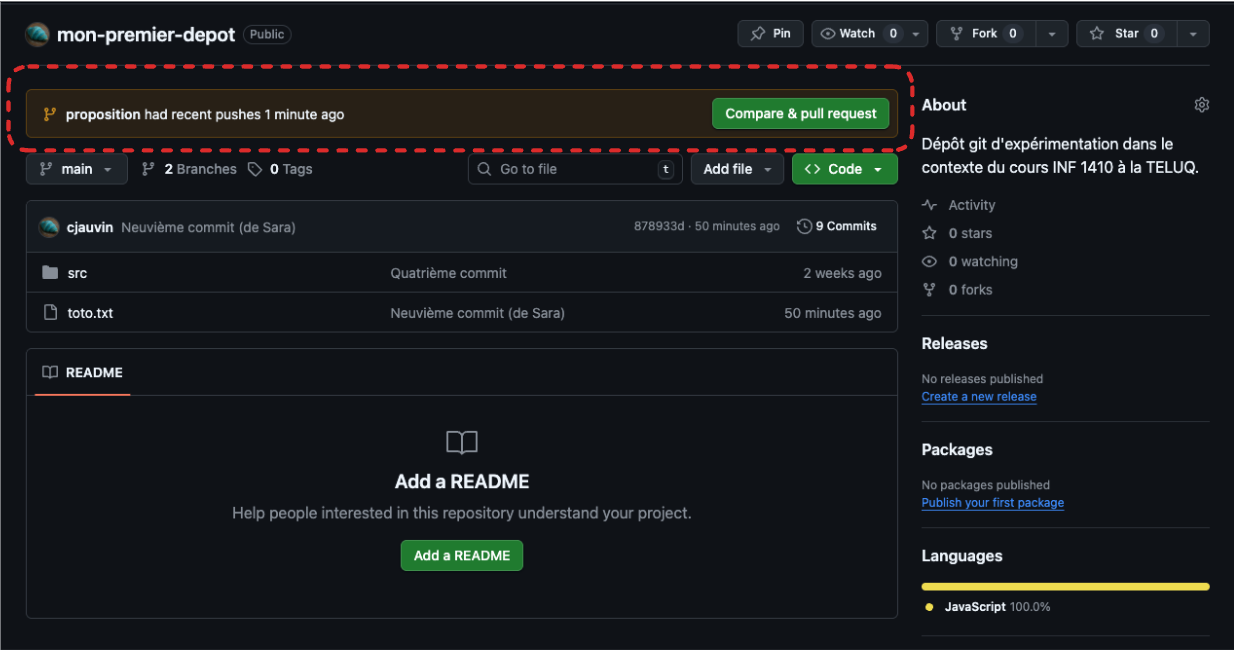Screen dimensions: 1234x650
Task: Click the yellow JavaScript language bar
Action: (x=1065, y=586)
